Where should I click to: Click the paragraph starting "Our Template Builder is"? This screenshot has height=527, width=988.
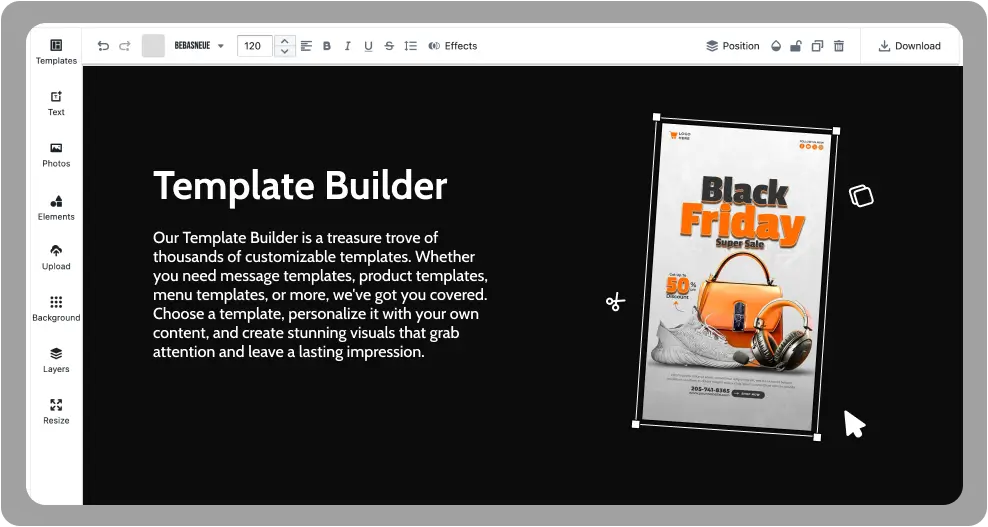click(320, 294)
